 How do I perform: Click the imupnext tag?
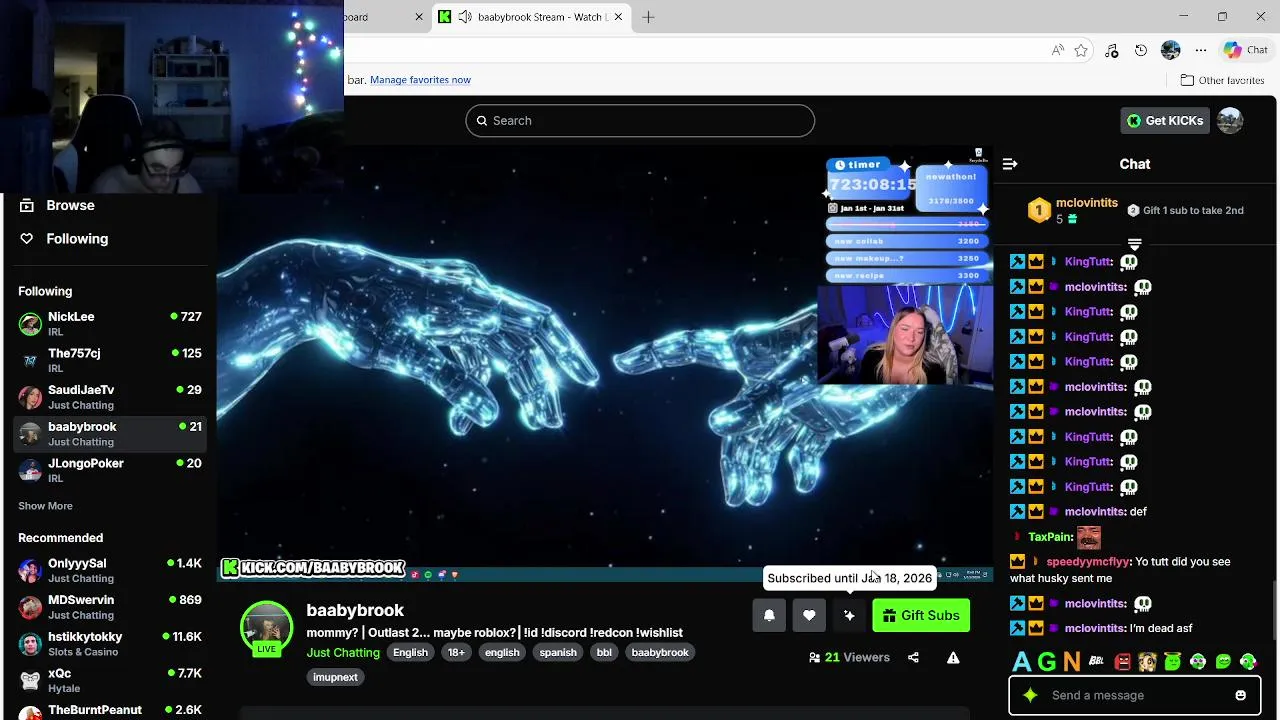[335, 677]
